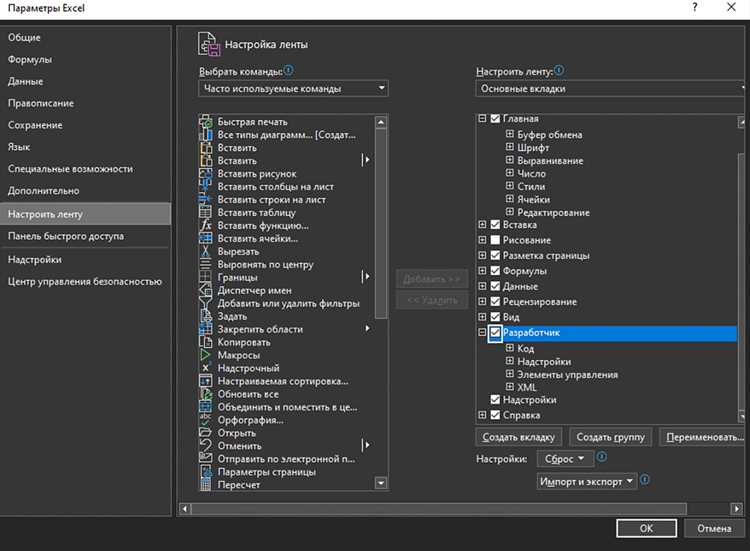Open the Общие settings category

[86, 37]
